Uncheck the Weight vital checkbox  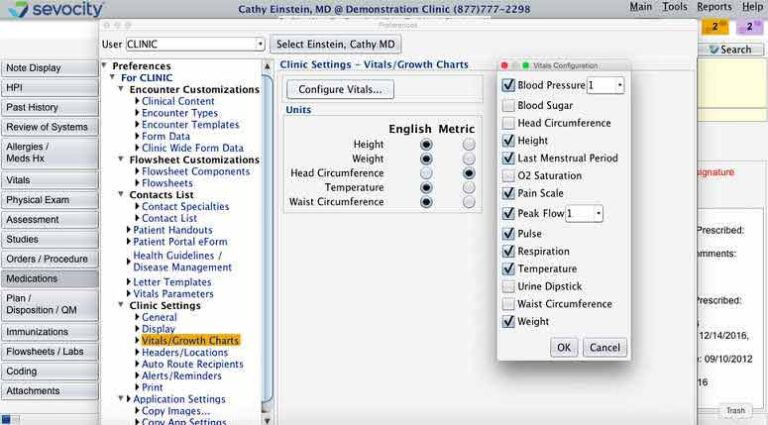(508, 321)
